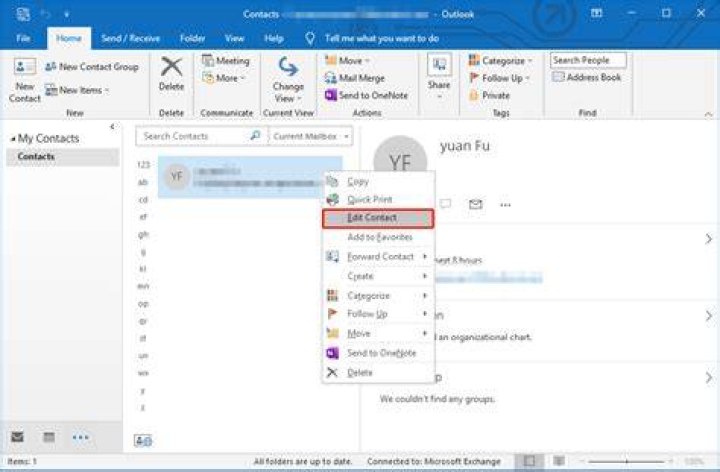
Task: Open Ribbon Display Options in title bar
Action: pos(596,13)
